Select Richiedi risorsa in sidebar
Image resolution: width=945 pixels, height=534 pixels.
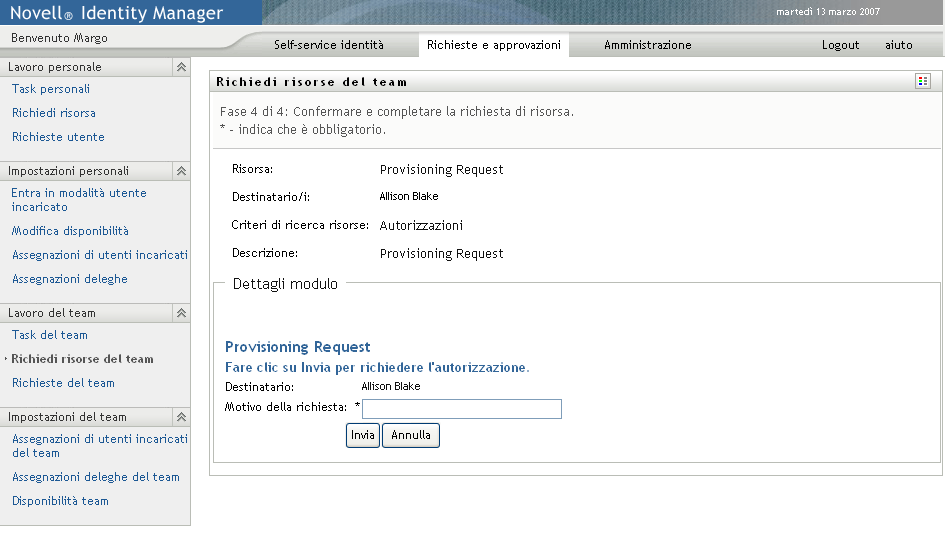(x=54, y=113)
